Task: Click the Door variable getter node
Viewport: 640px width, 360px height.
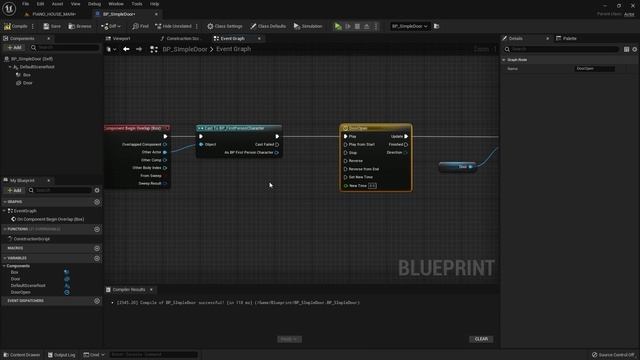Action: click(x=457, y=167)
